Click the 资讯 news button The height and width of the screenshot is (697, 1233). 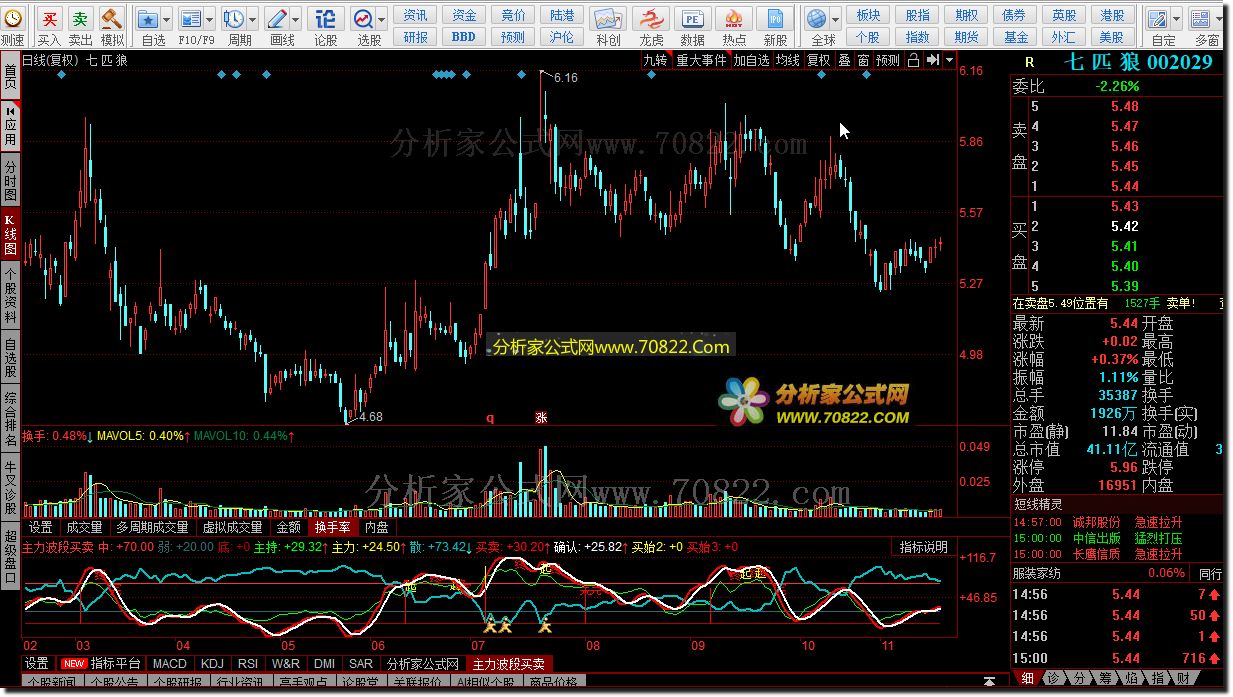click(x=416, y=15)
